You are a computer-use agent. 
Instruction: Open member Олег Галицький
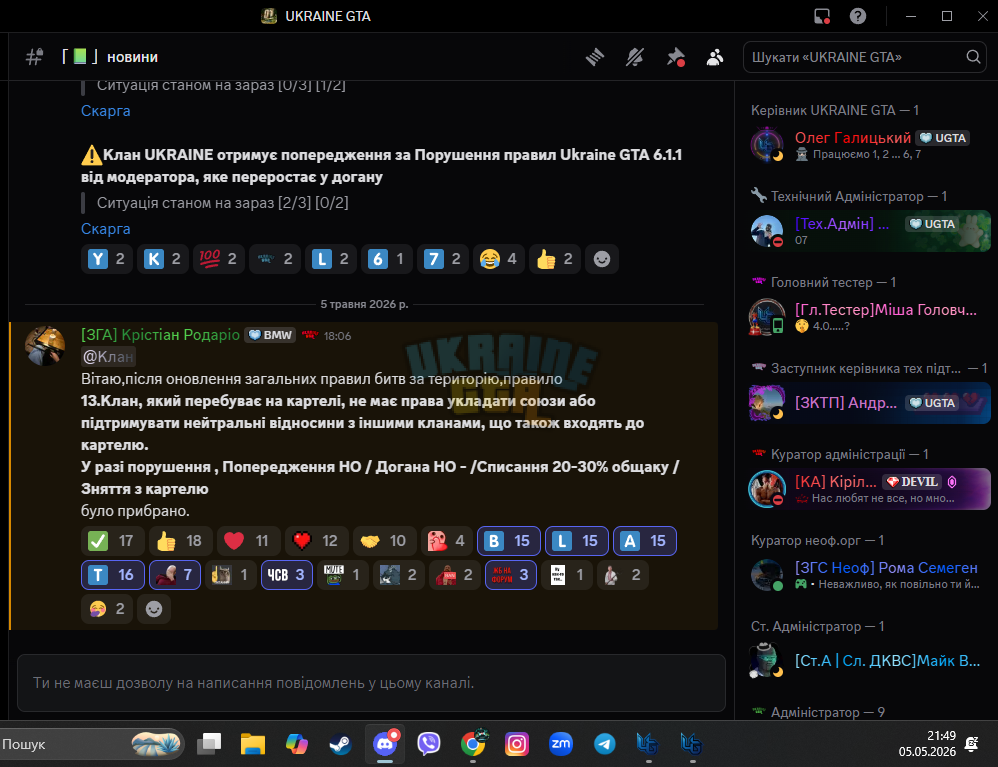pyautogui.click(x=869, y=144)
